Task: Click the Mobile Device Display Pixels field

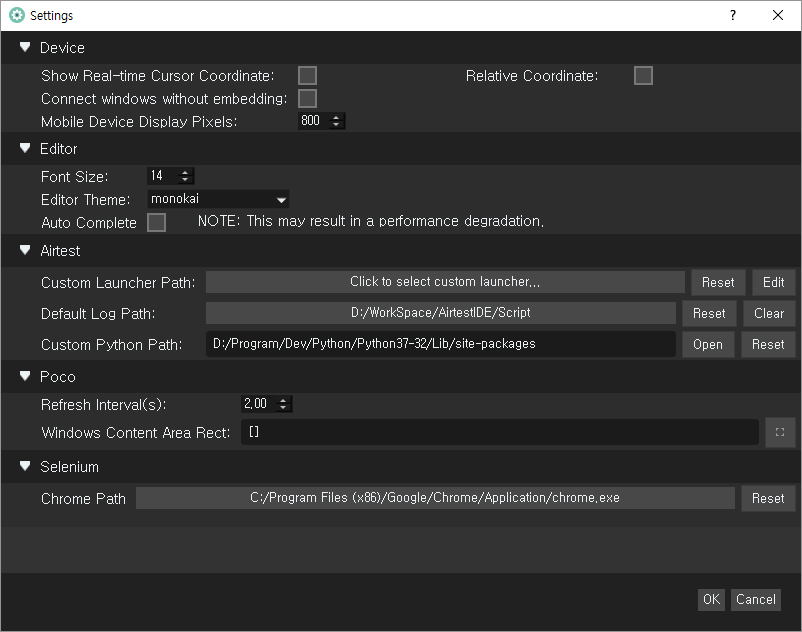Action: click(x=314, y=121)
